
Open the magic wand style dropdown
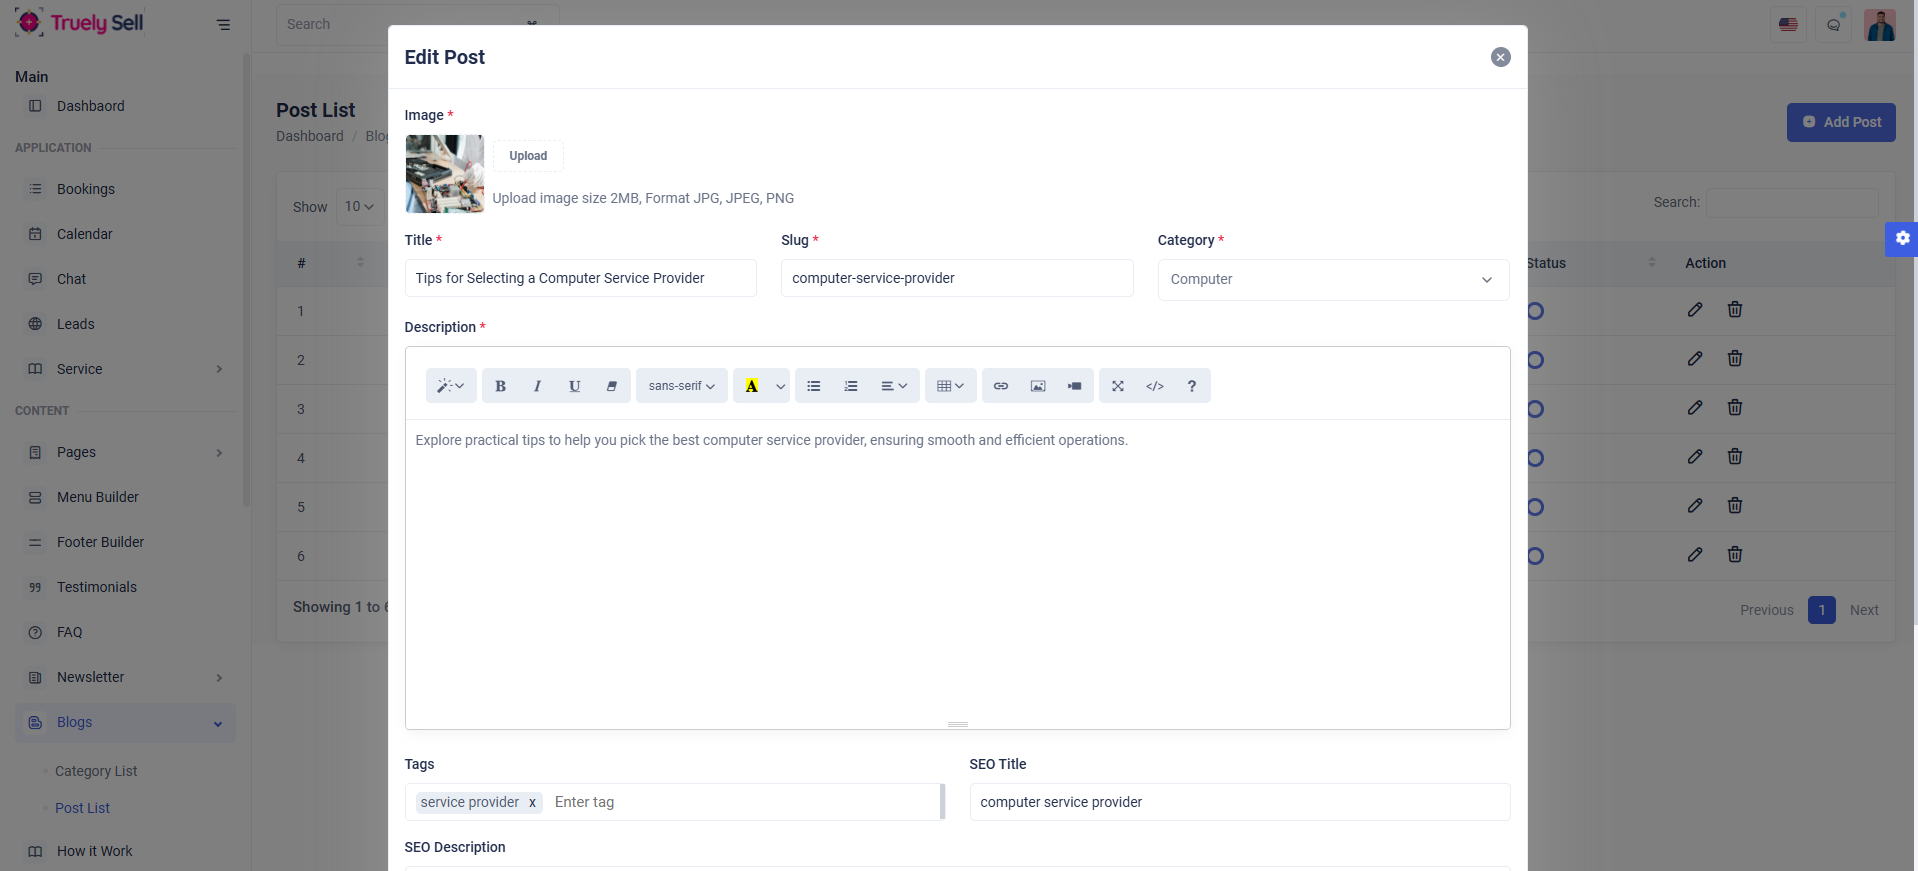pyautogui.click(x=450, y=386)
